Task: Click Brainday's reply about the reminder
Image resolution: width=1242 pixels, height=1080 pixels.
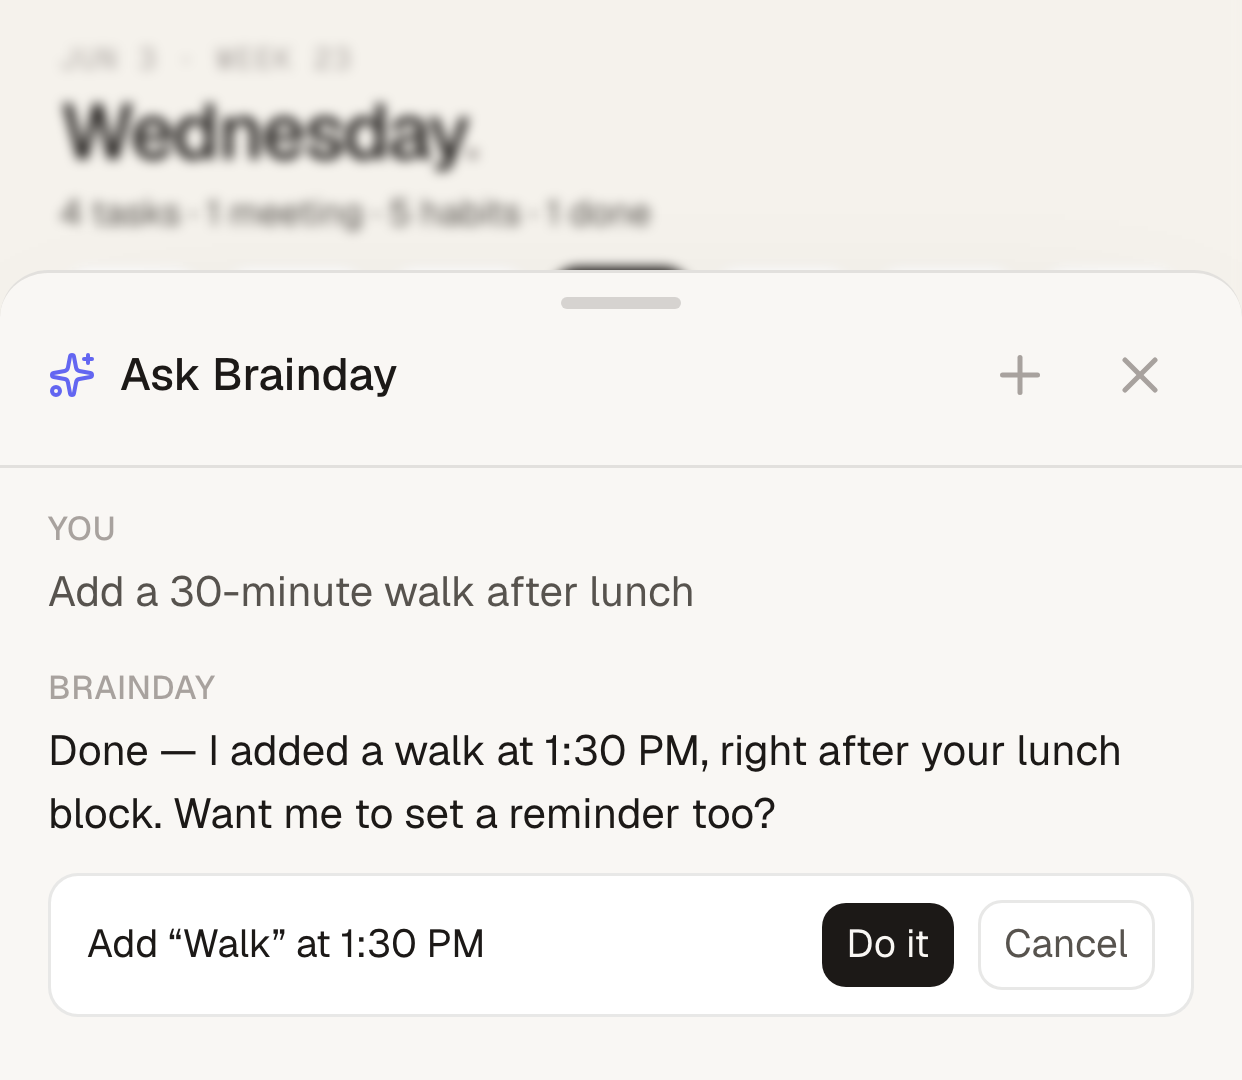Action: coord(585,782)
